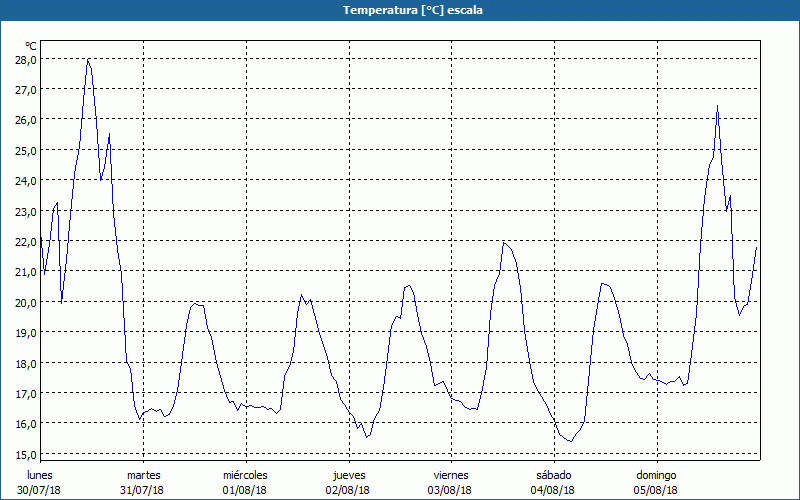
Task: Click the 15,0 y-axis value
Action: coord(26,454)
